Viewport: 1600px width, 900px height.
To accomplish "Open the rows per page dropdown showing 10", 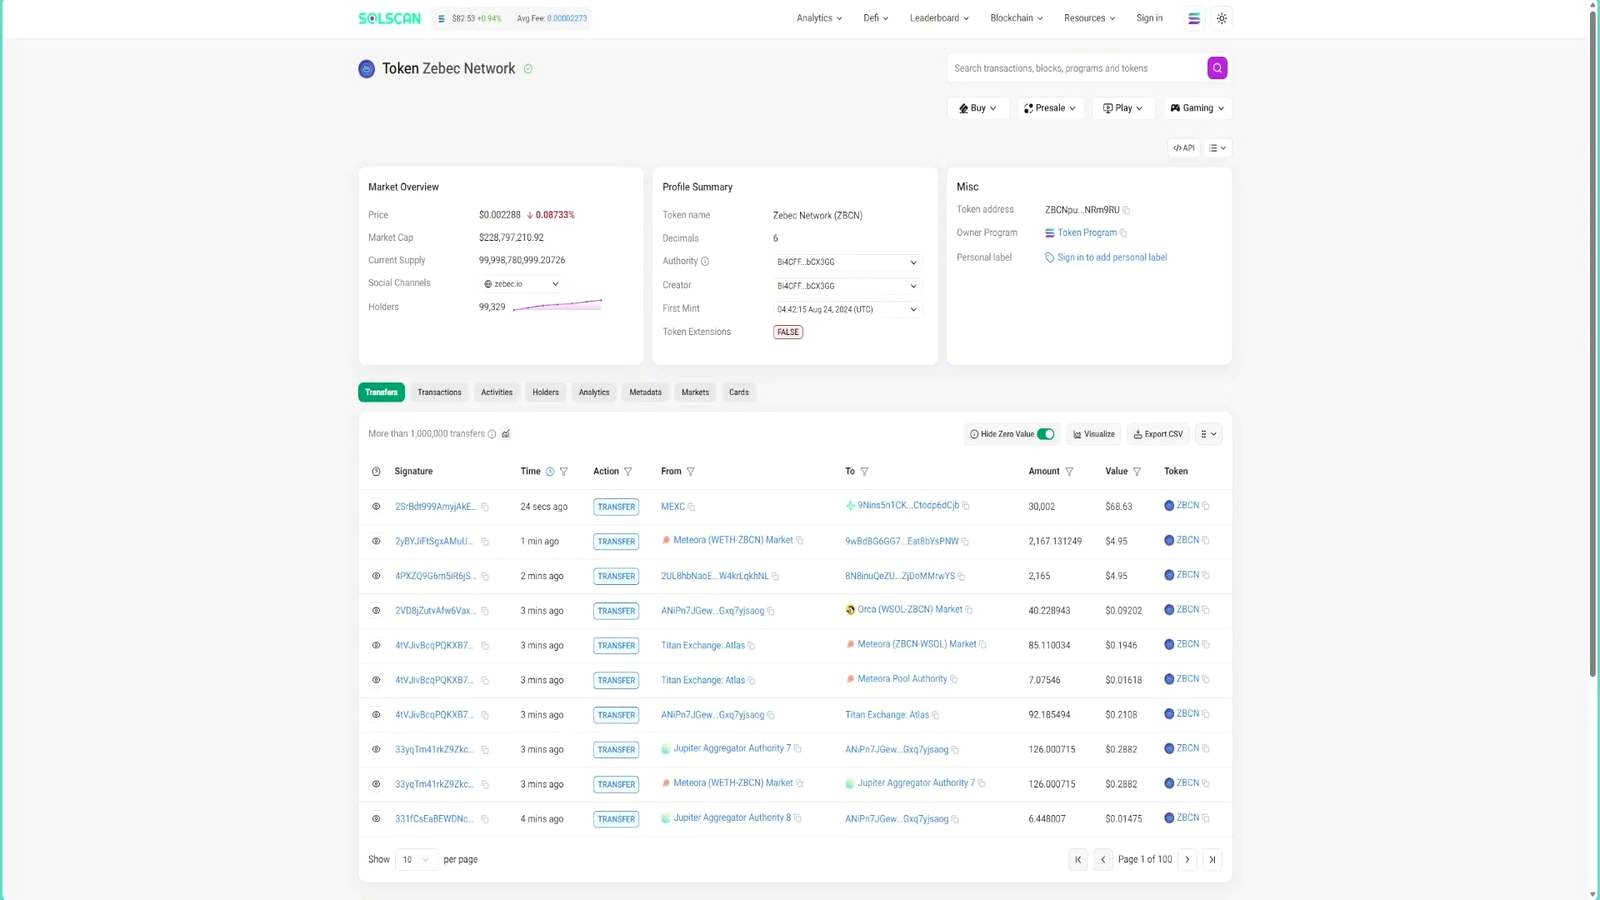I will (x=415, y=859).
